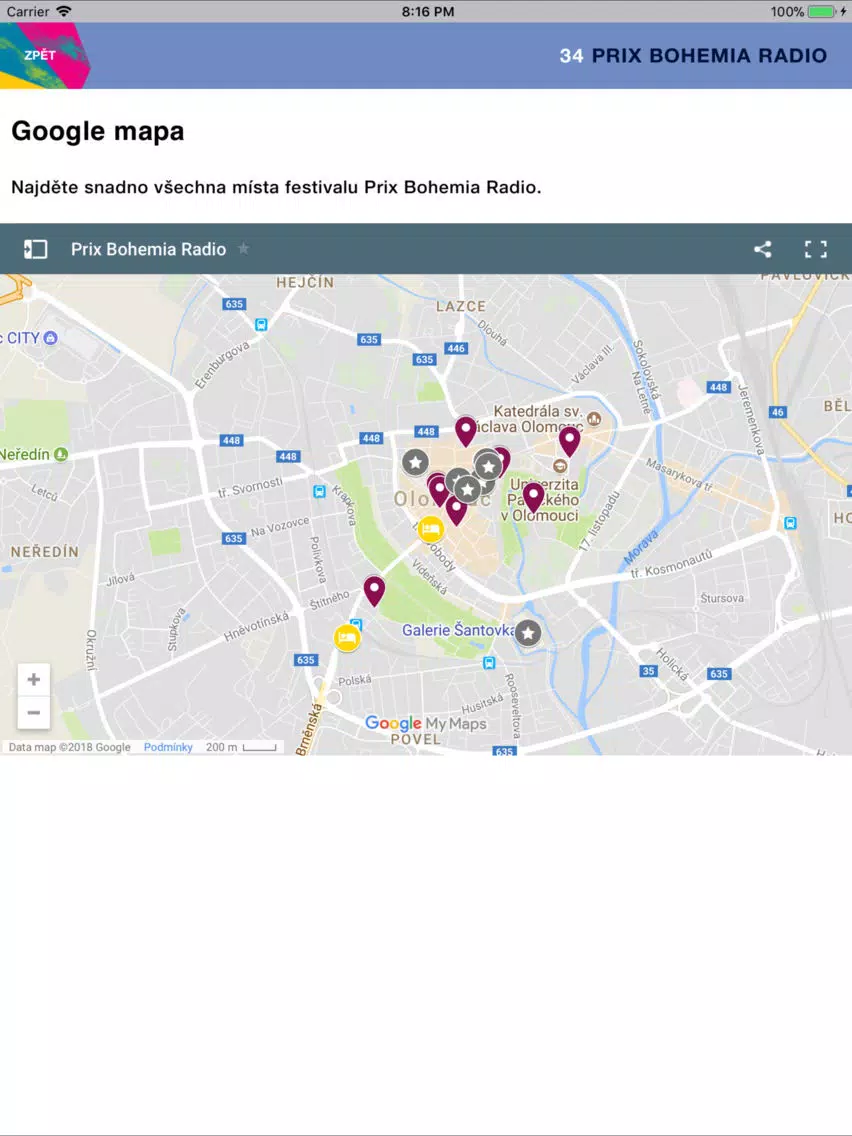Click the Prix Bohemia Radio map title
Image resolution: width=852 pixels, height=1136 pixels.
click(x=149, y=249)
